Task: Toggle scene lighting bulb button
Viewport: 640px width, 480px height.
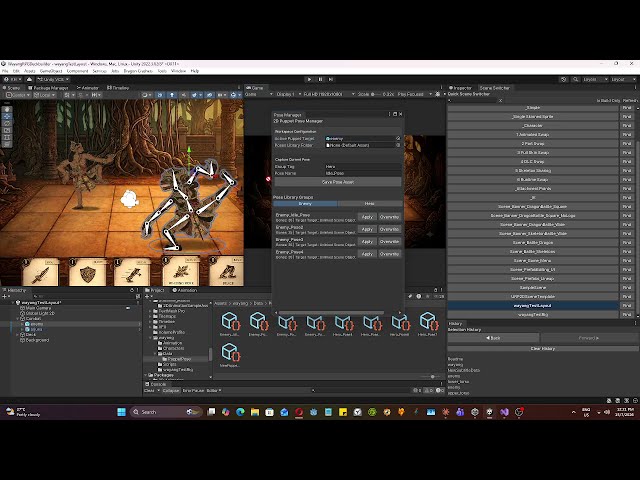Action: coord(172,95)
